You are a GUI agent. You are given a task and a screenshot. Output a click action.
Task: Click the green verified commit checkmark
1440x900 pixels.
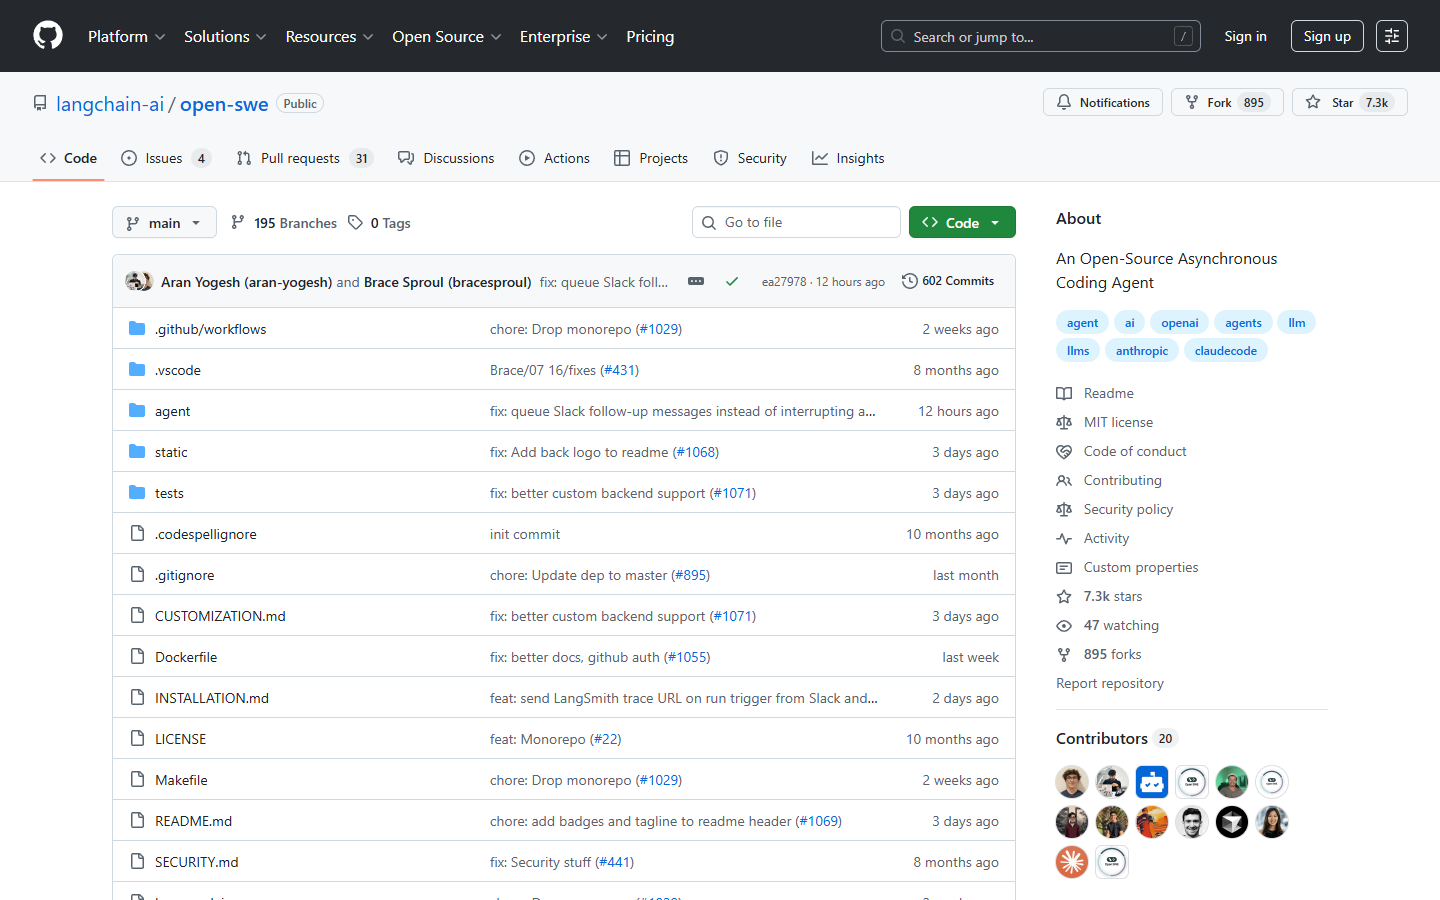click(732, 281)
